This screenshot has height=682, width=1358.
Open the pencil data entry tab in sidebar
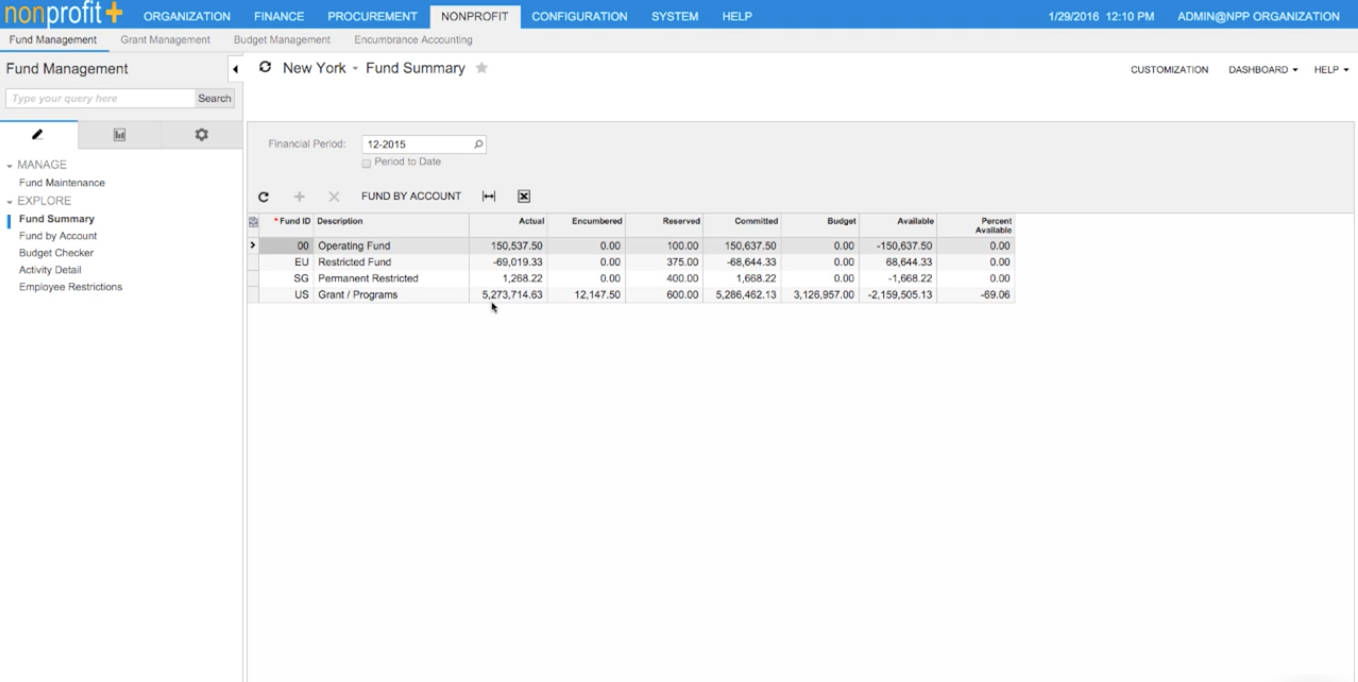(x=38, y=135)
